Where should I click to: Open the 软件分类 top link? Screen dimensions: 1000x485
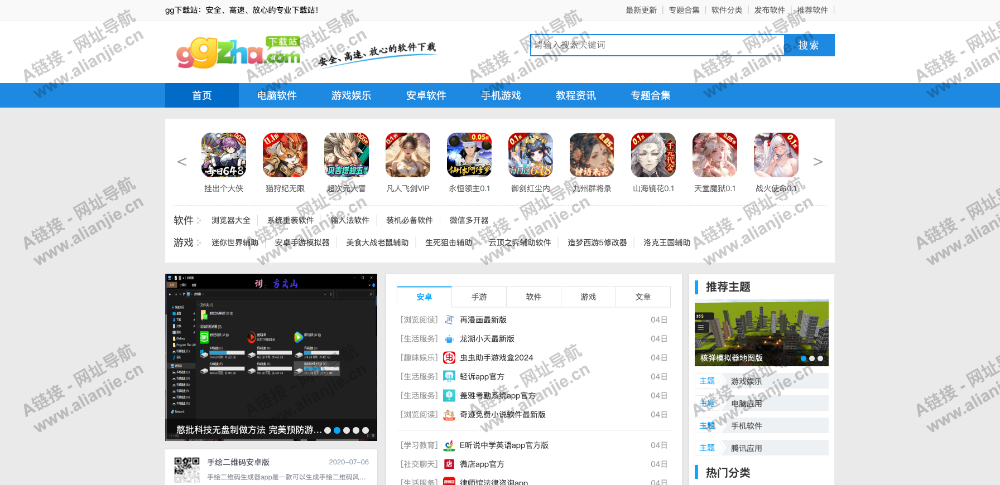[x=726, y=10]
